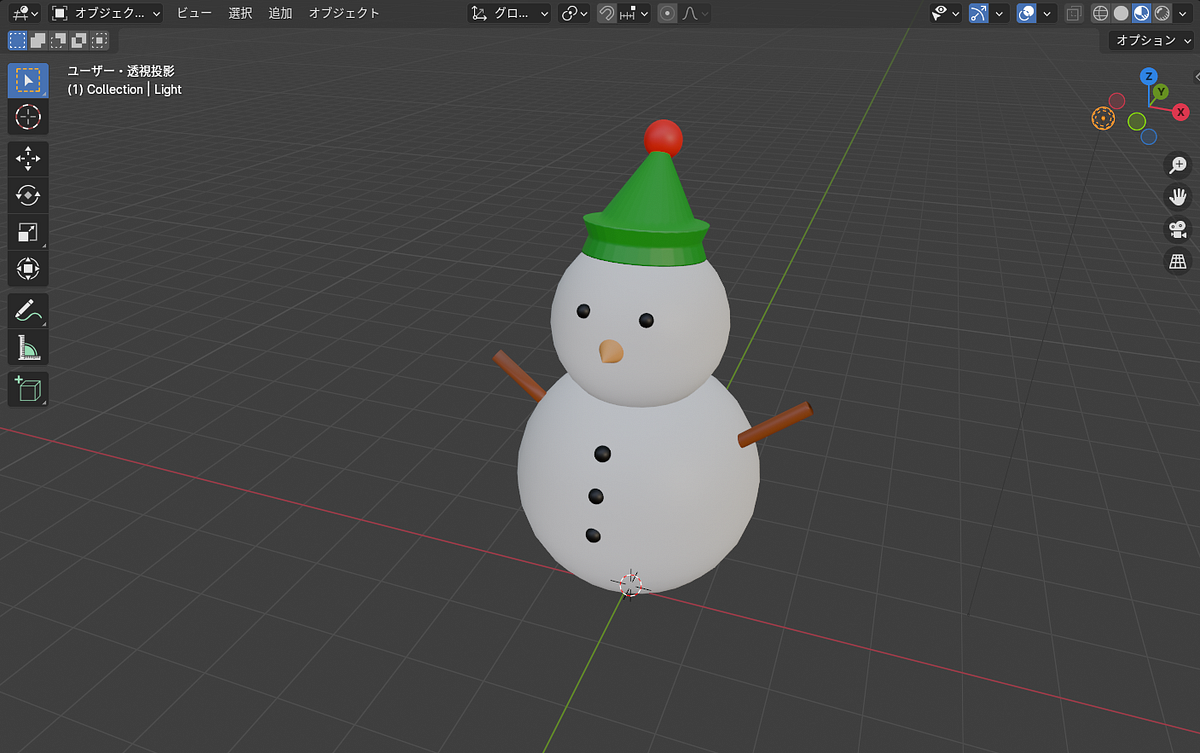Viewport: 1200px width, 753px height.
Task: Pick the Measure tool
Action: pyautogui.click(x=28, y=347)
